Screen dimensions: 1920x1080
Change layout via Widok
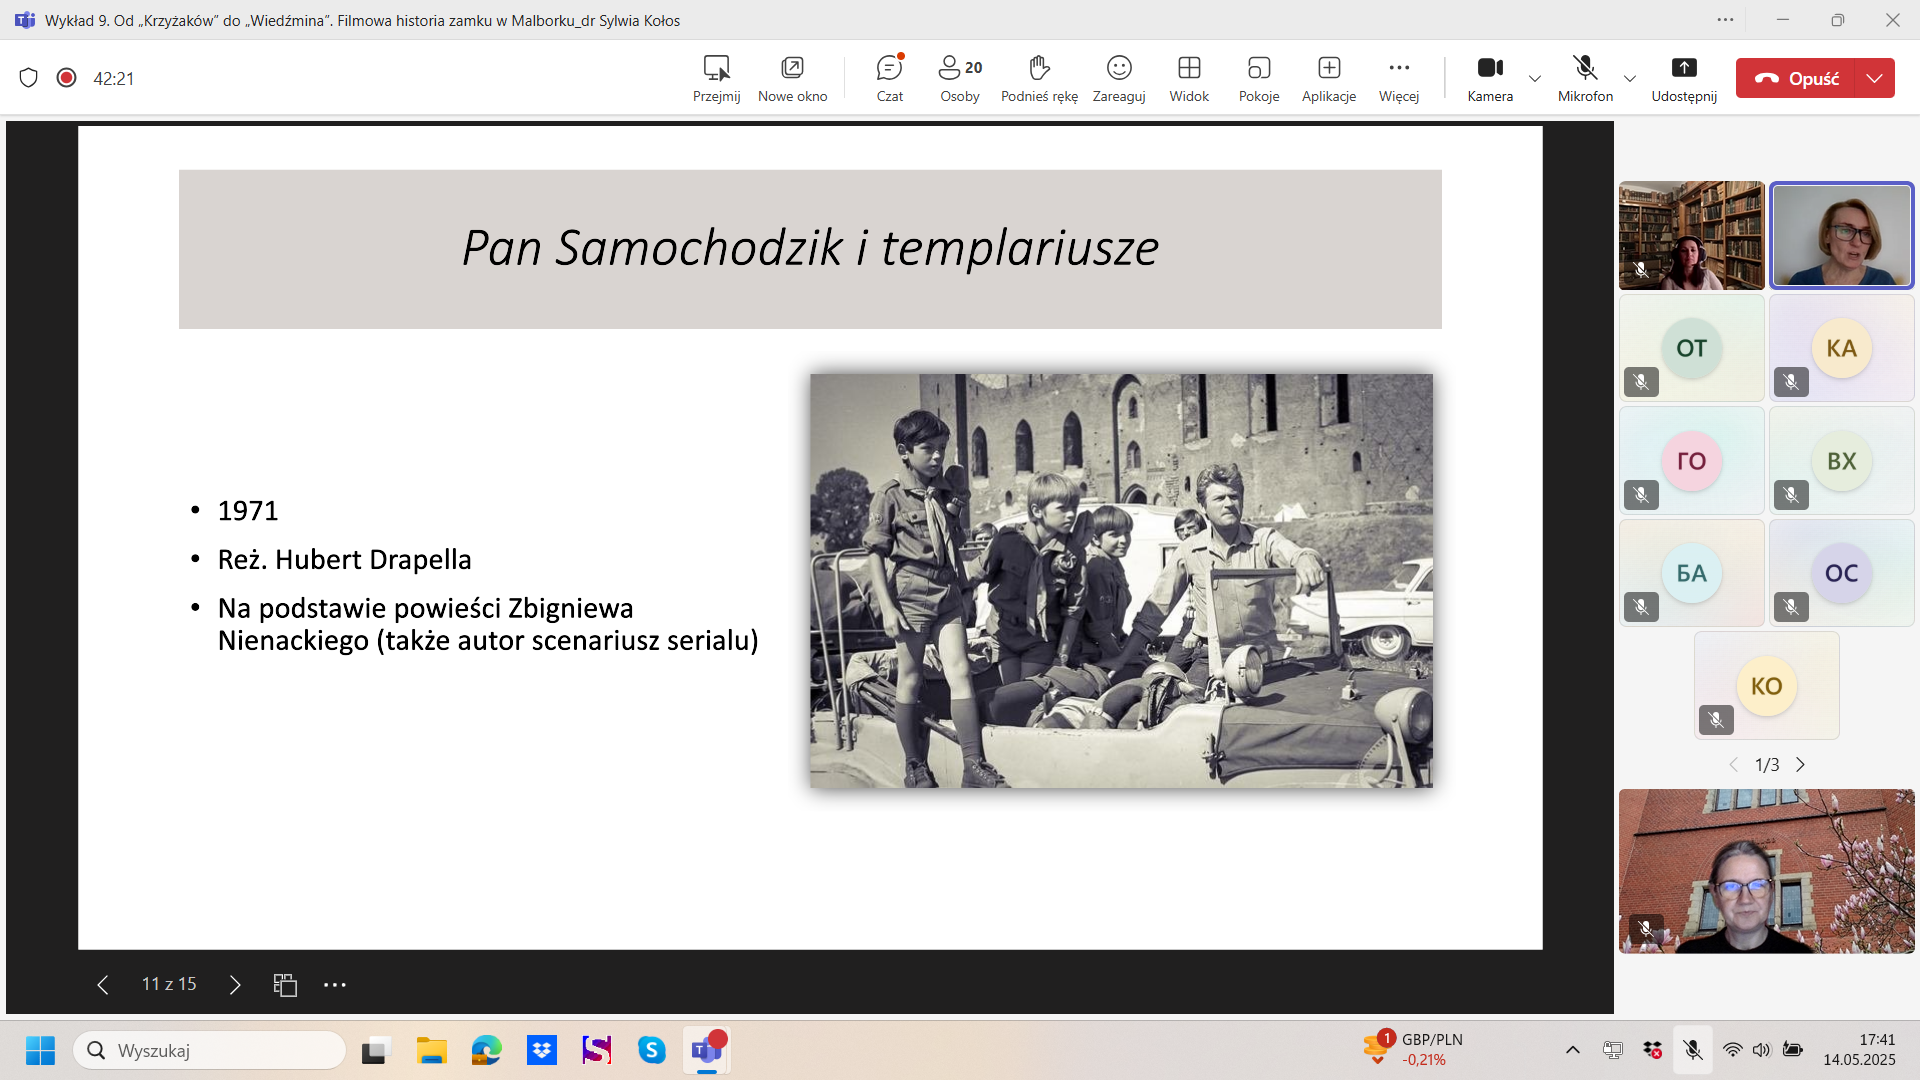1189,78
